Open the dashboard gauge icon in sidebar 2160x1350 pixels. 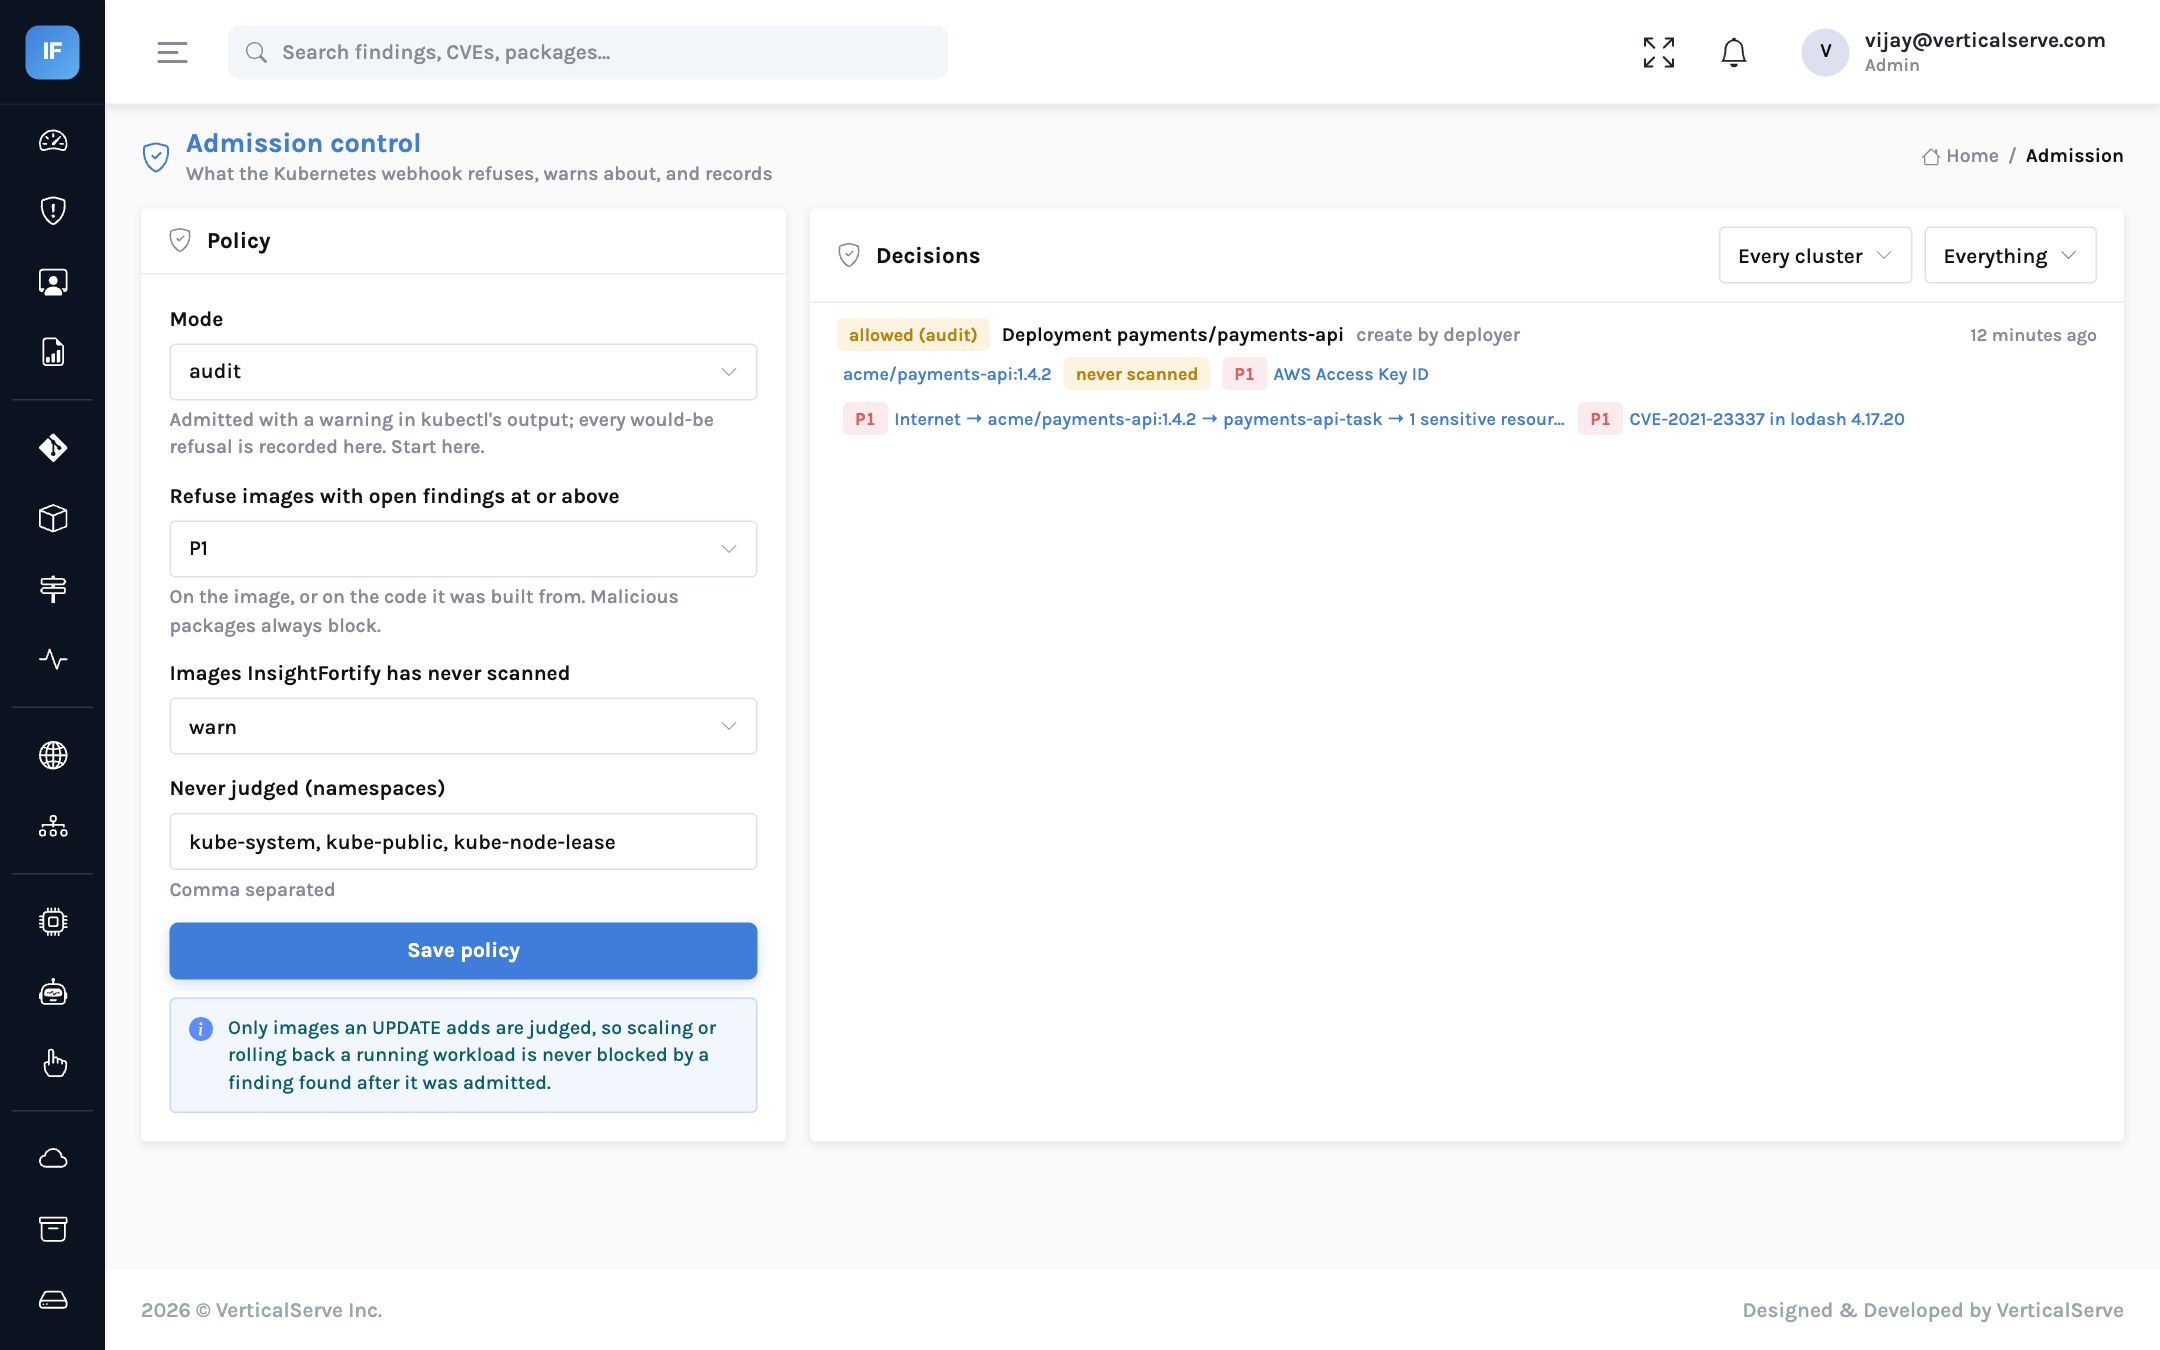point(53,141)
